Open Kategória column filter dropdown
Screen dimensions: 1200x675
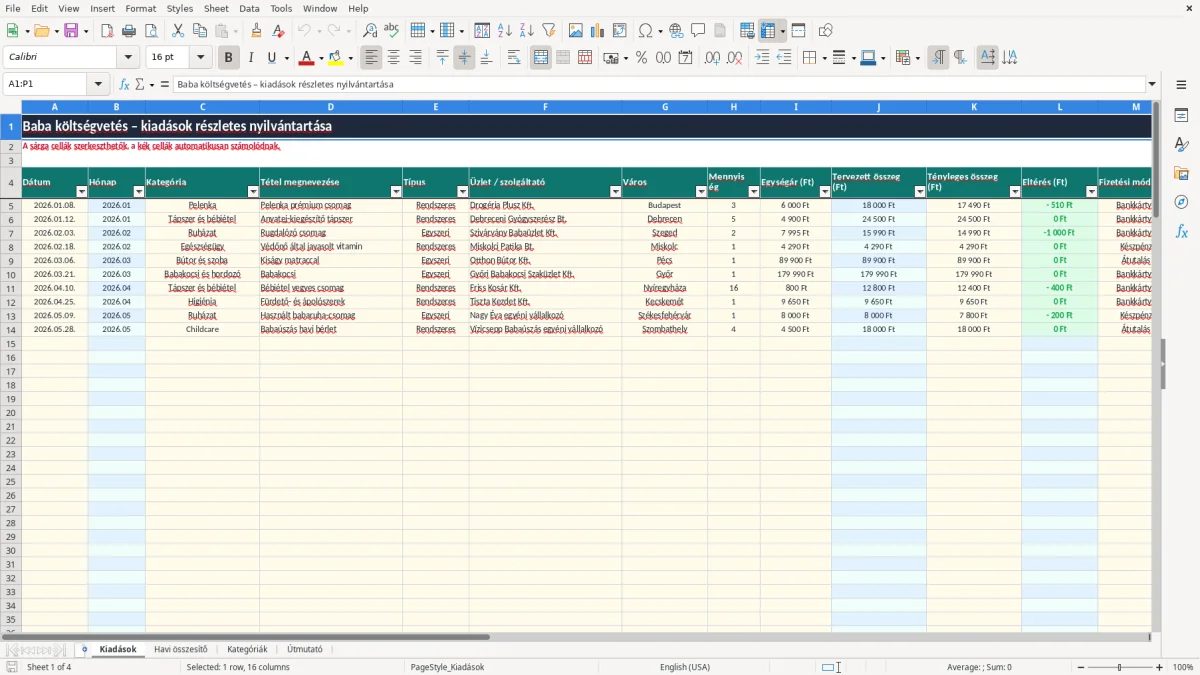click(252, 191)
